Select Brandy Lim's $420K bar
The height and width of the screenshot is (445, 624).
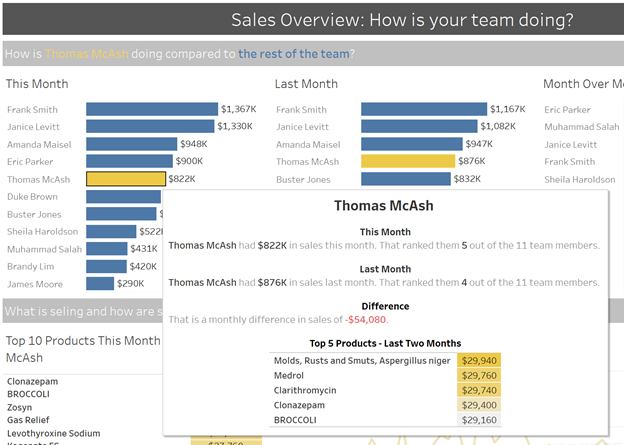click(x=106, y=266)
